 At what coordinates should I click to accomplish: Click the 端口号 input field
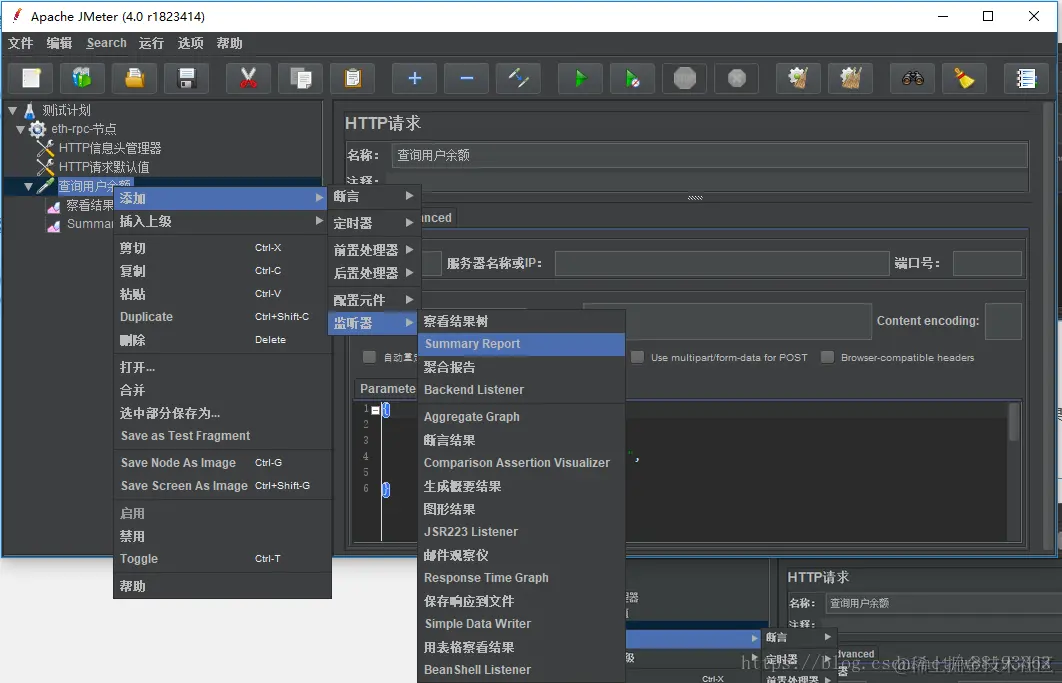(x=987, y=264)
